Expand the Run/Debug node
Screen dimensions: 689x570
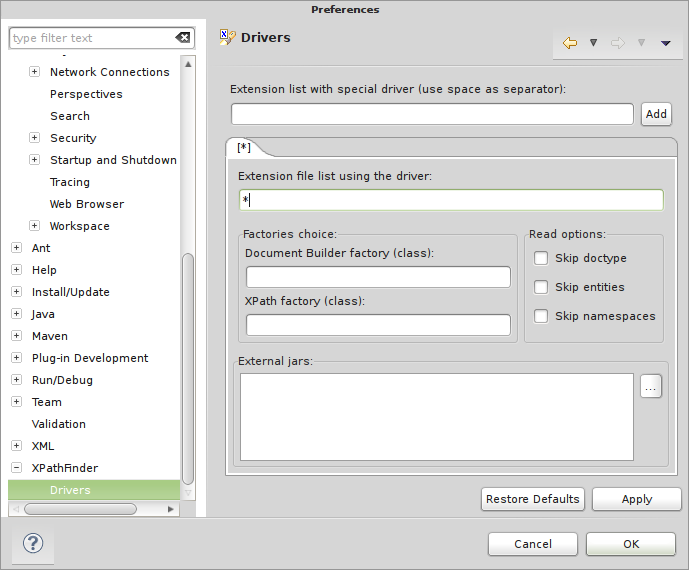pyautogui.click(x=16, y=379)
